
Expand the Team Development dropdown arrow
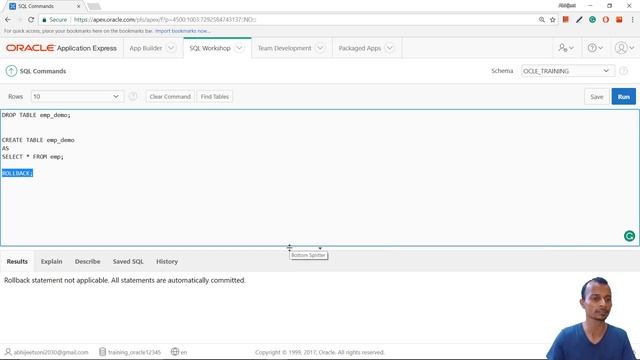click(320, 48)
